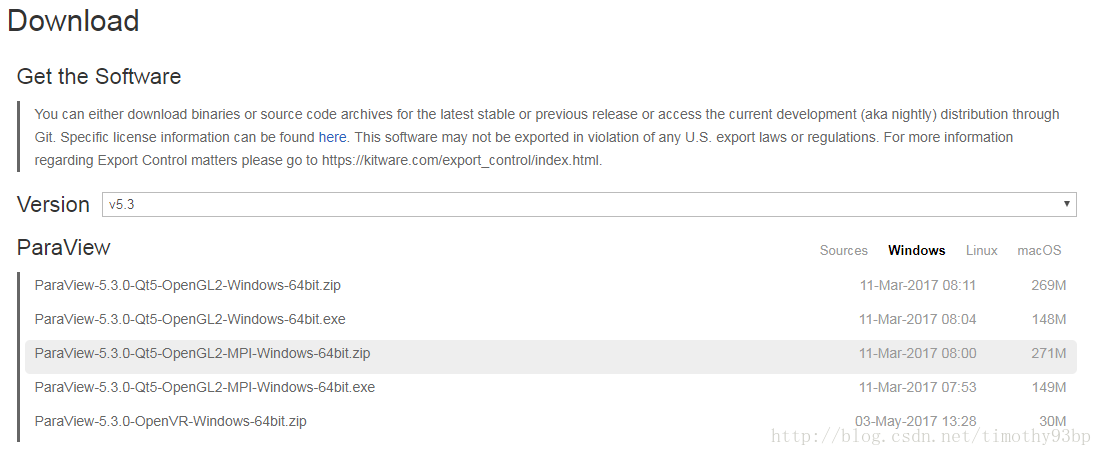Click the ParaView section heading
Viewport: 1103px width, 456px height.
[63, 247]
